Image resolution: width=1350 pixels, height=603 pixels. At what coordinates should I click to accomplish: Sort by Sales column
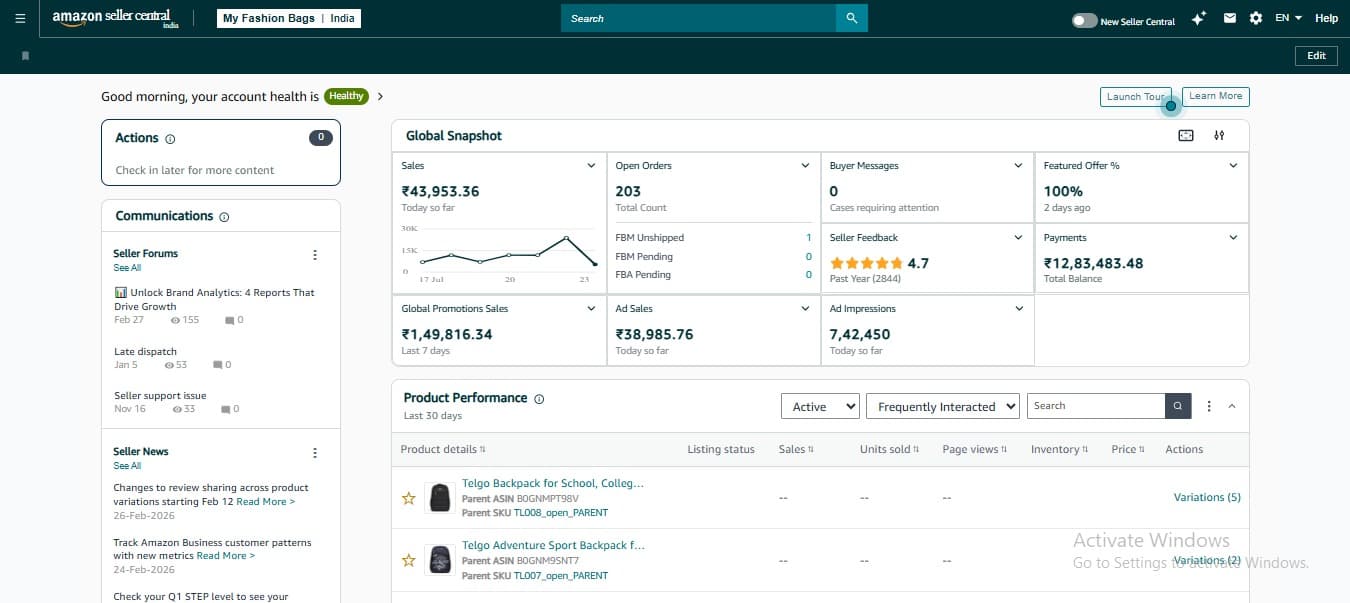click(x=796, y=450)
